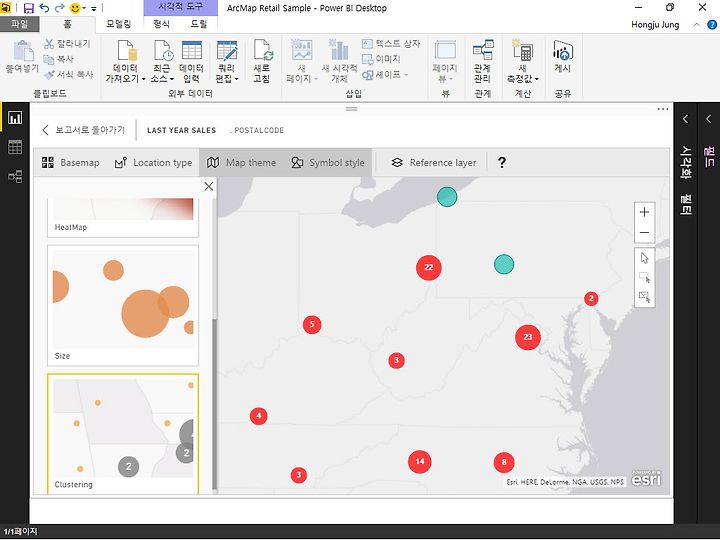Screen dimensions: 720x540
Task: Switch to Data view in sidebar
Action: click(x=15, y=147)
